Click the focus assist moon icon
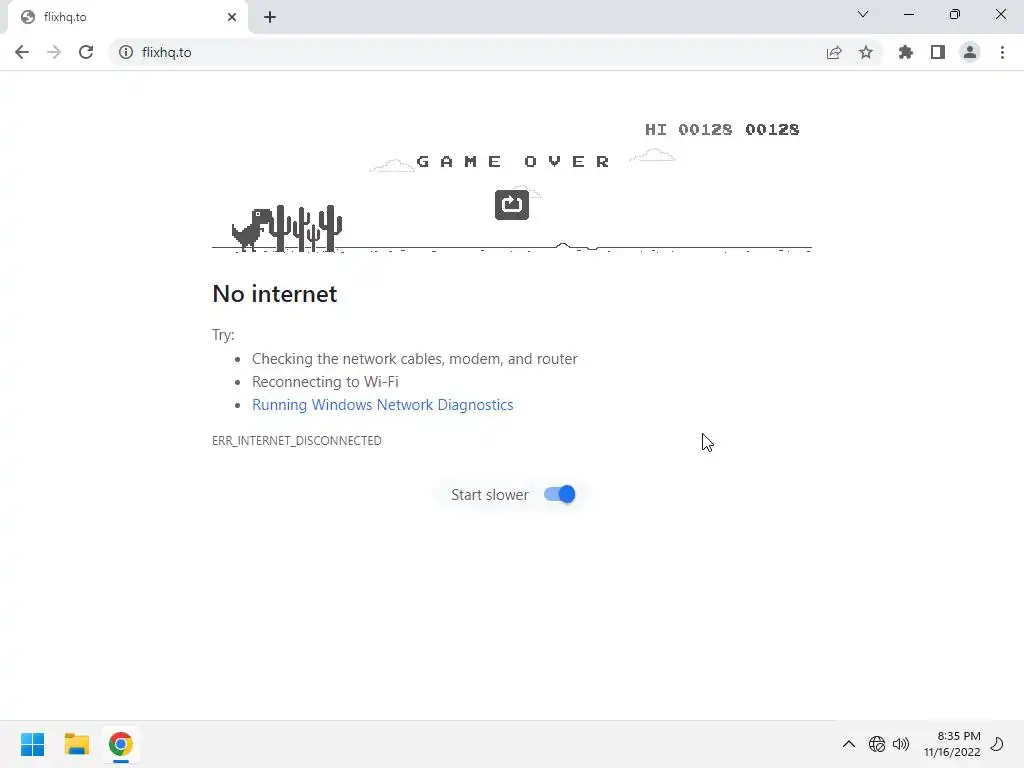The image size is (1024, 768). click(997, 744)
